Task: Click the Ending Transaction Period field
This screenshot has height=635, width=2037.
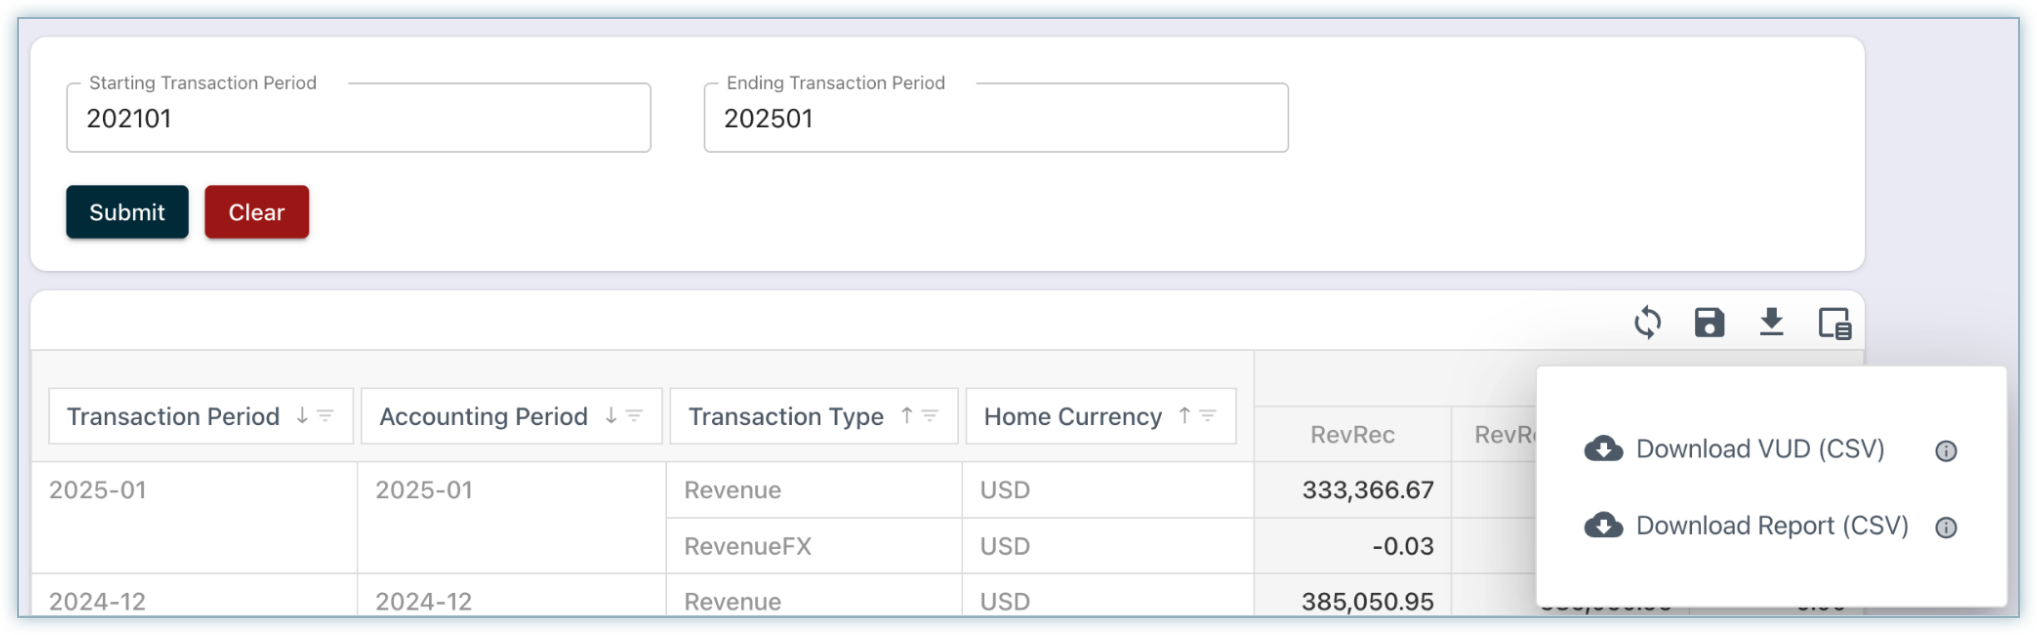Action: [995, 119]
